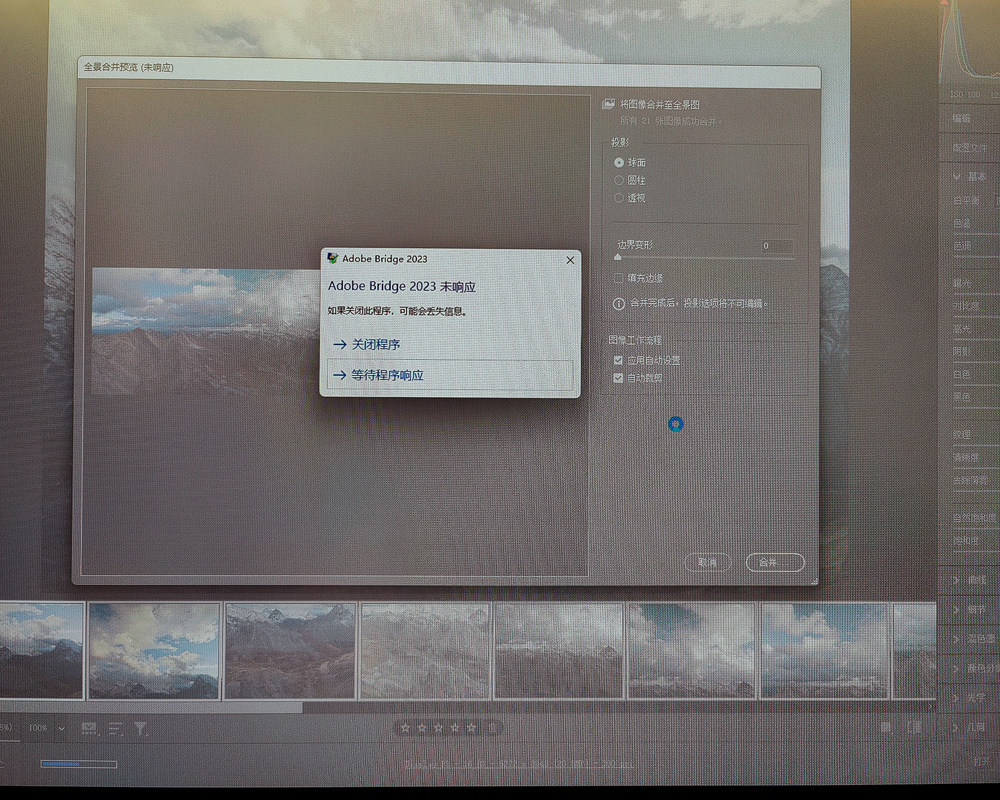Close the Adobe Bridge 2023 not-responding dialog
The image size is (1000, 800).
click(570, 260)
